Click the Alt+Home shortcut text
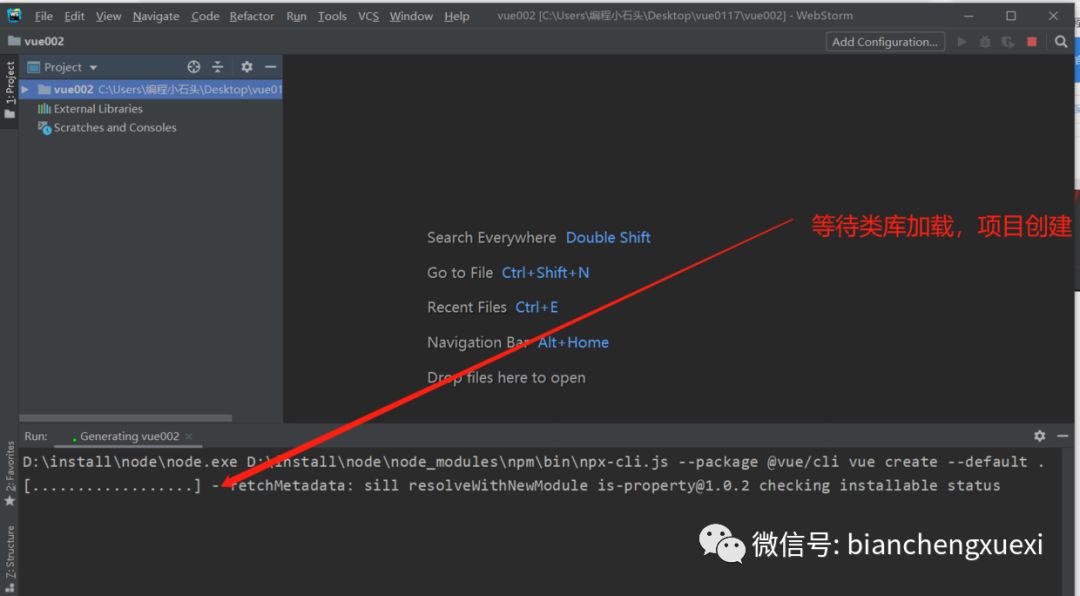 point(573,342)
